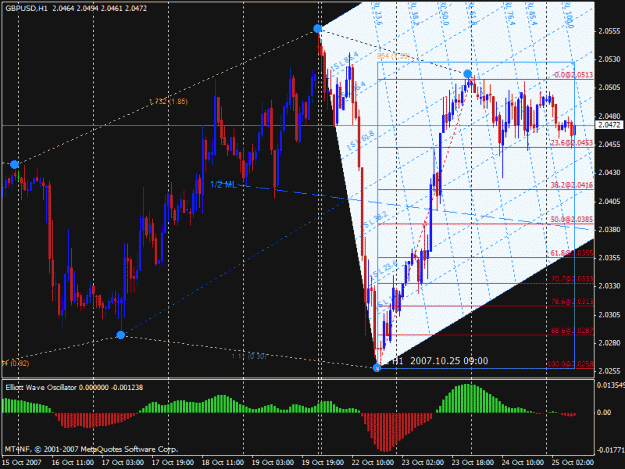This screenshot has width=625, height=469.
Task: Click the 17 Oct 19:00 time label
Action: [x=173, y=462]
